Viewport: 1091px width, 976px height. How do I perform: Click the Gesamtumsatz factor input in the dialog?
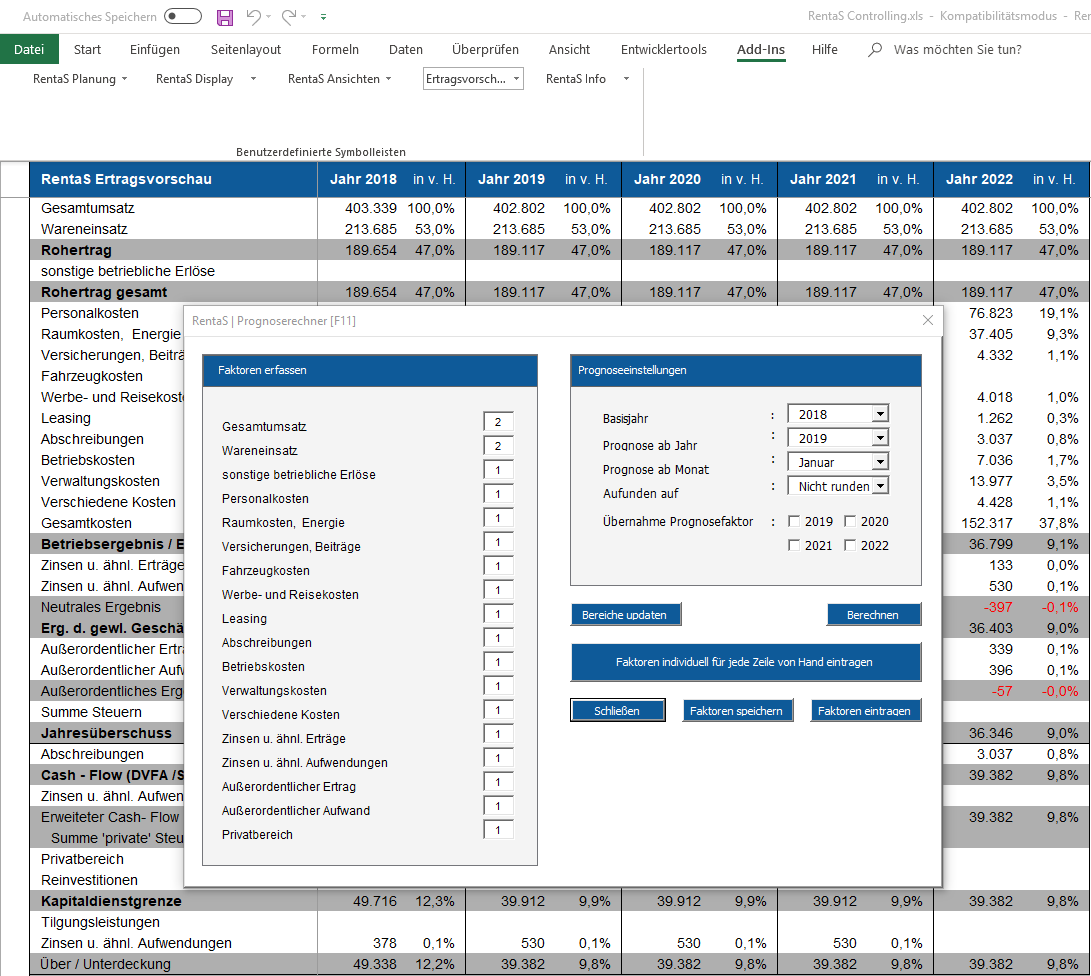pyautogui.click(x=498, y=422)
